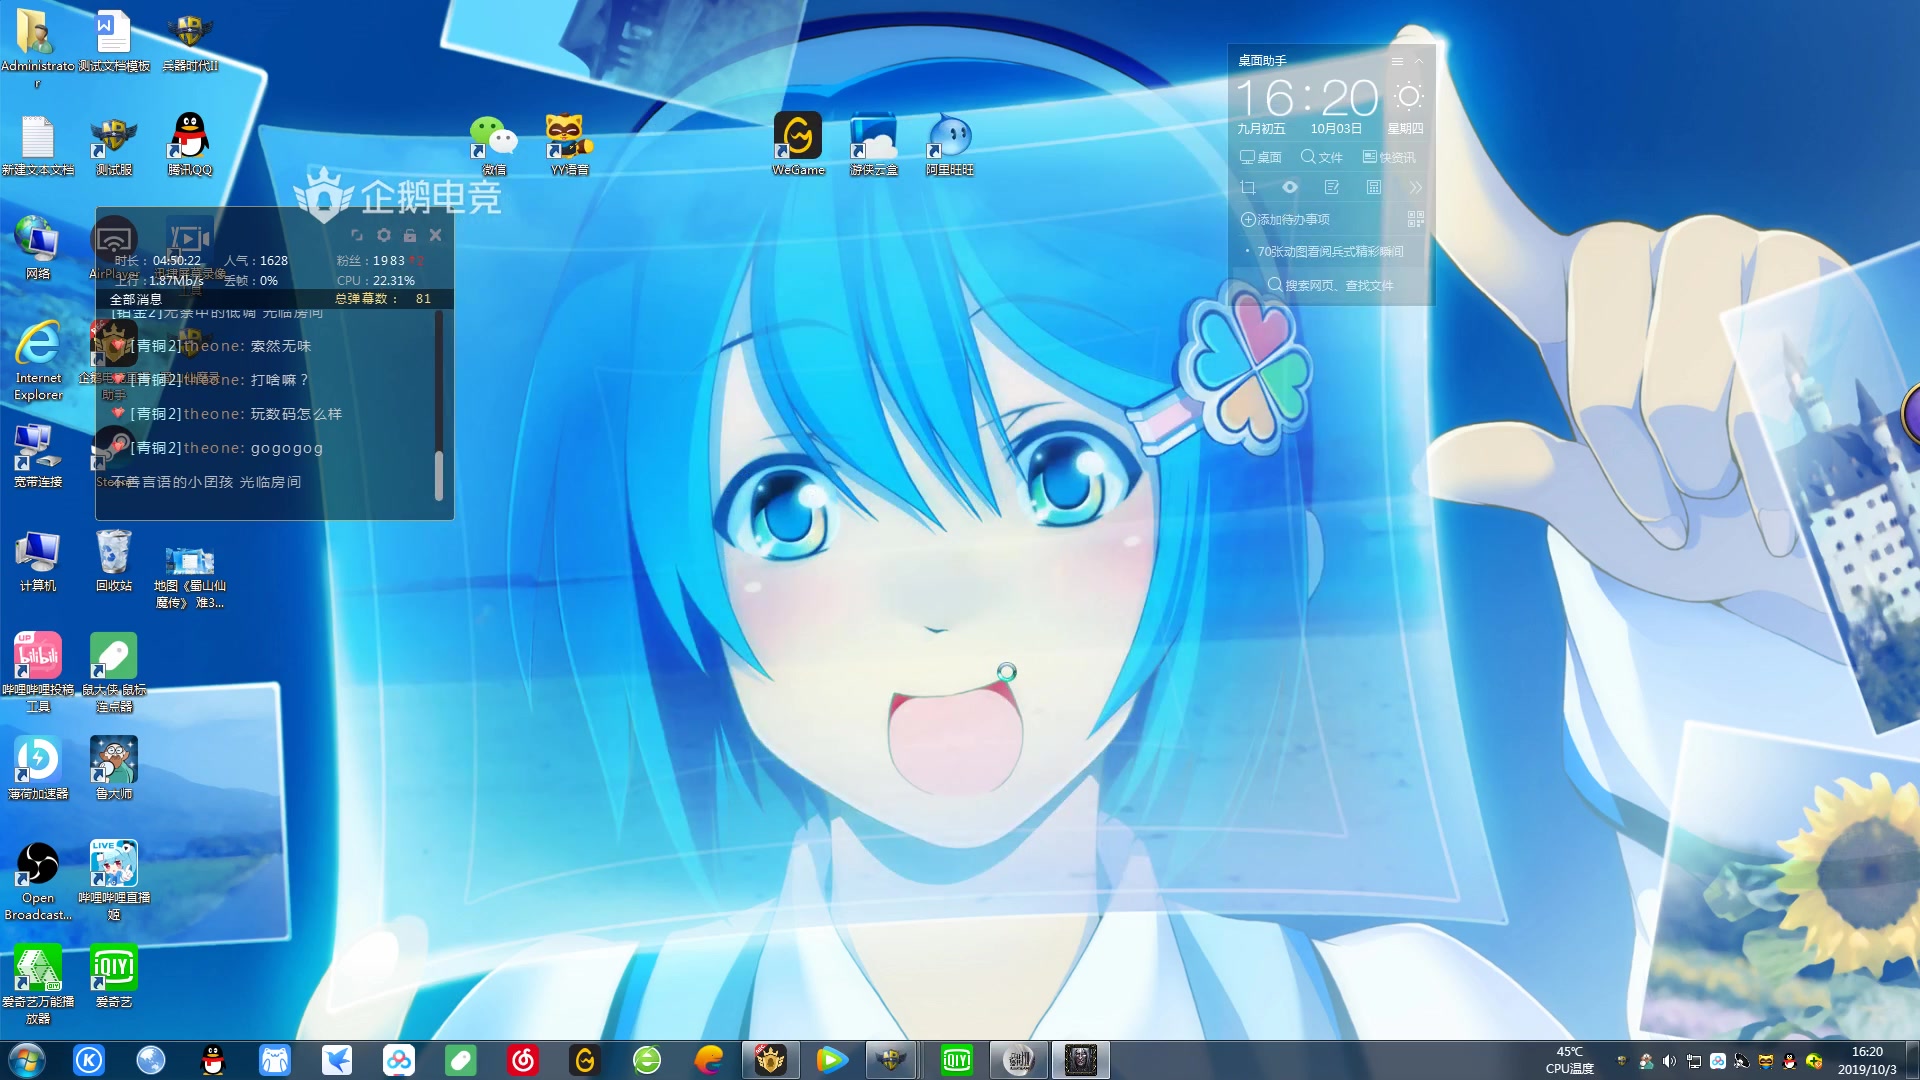The width and height of the screenshot is (1920, 1080).
Task: Open the QQ penguin on taskbar
Action: coord(213,1060)
